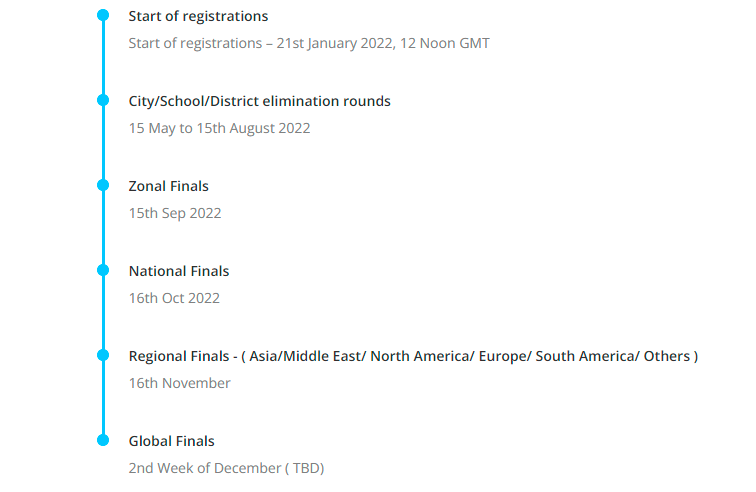
Task: Click the '16th Oct 2022' date
Action: tap(174, 298)
